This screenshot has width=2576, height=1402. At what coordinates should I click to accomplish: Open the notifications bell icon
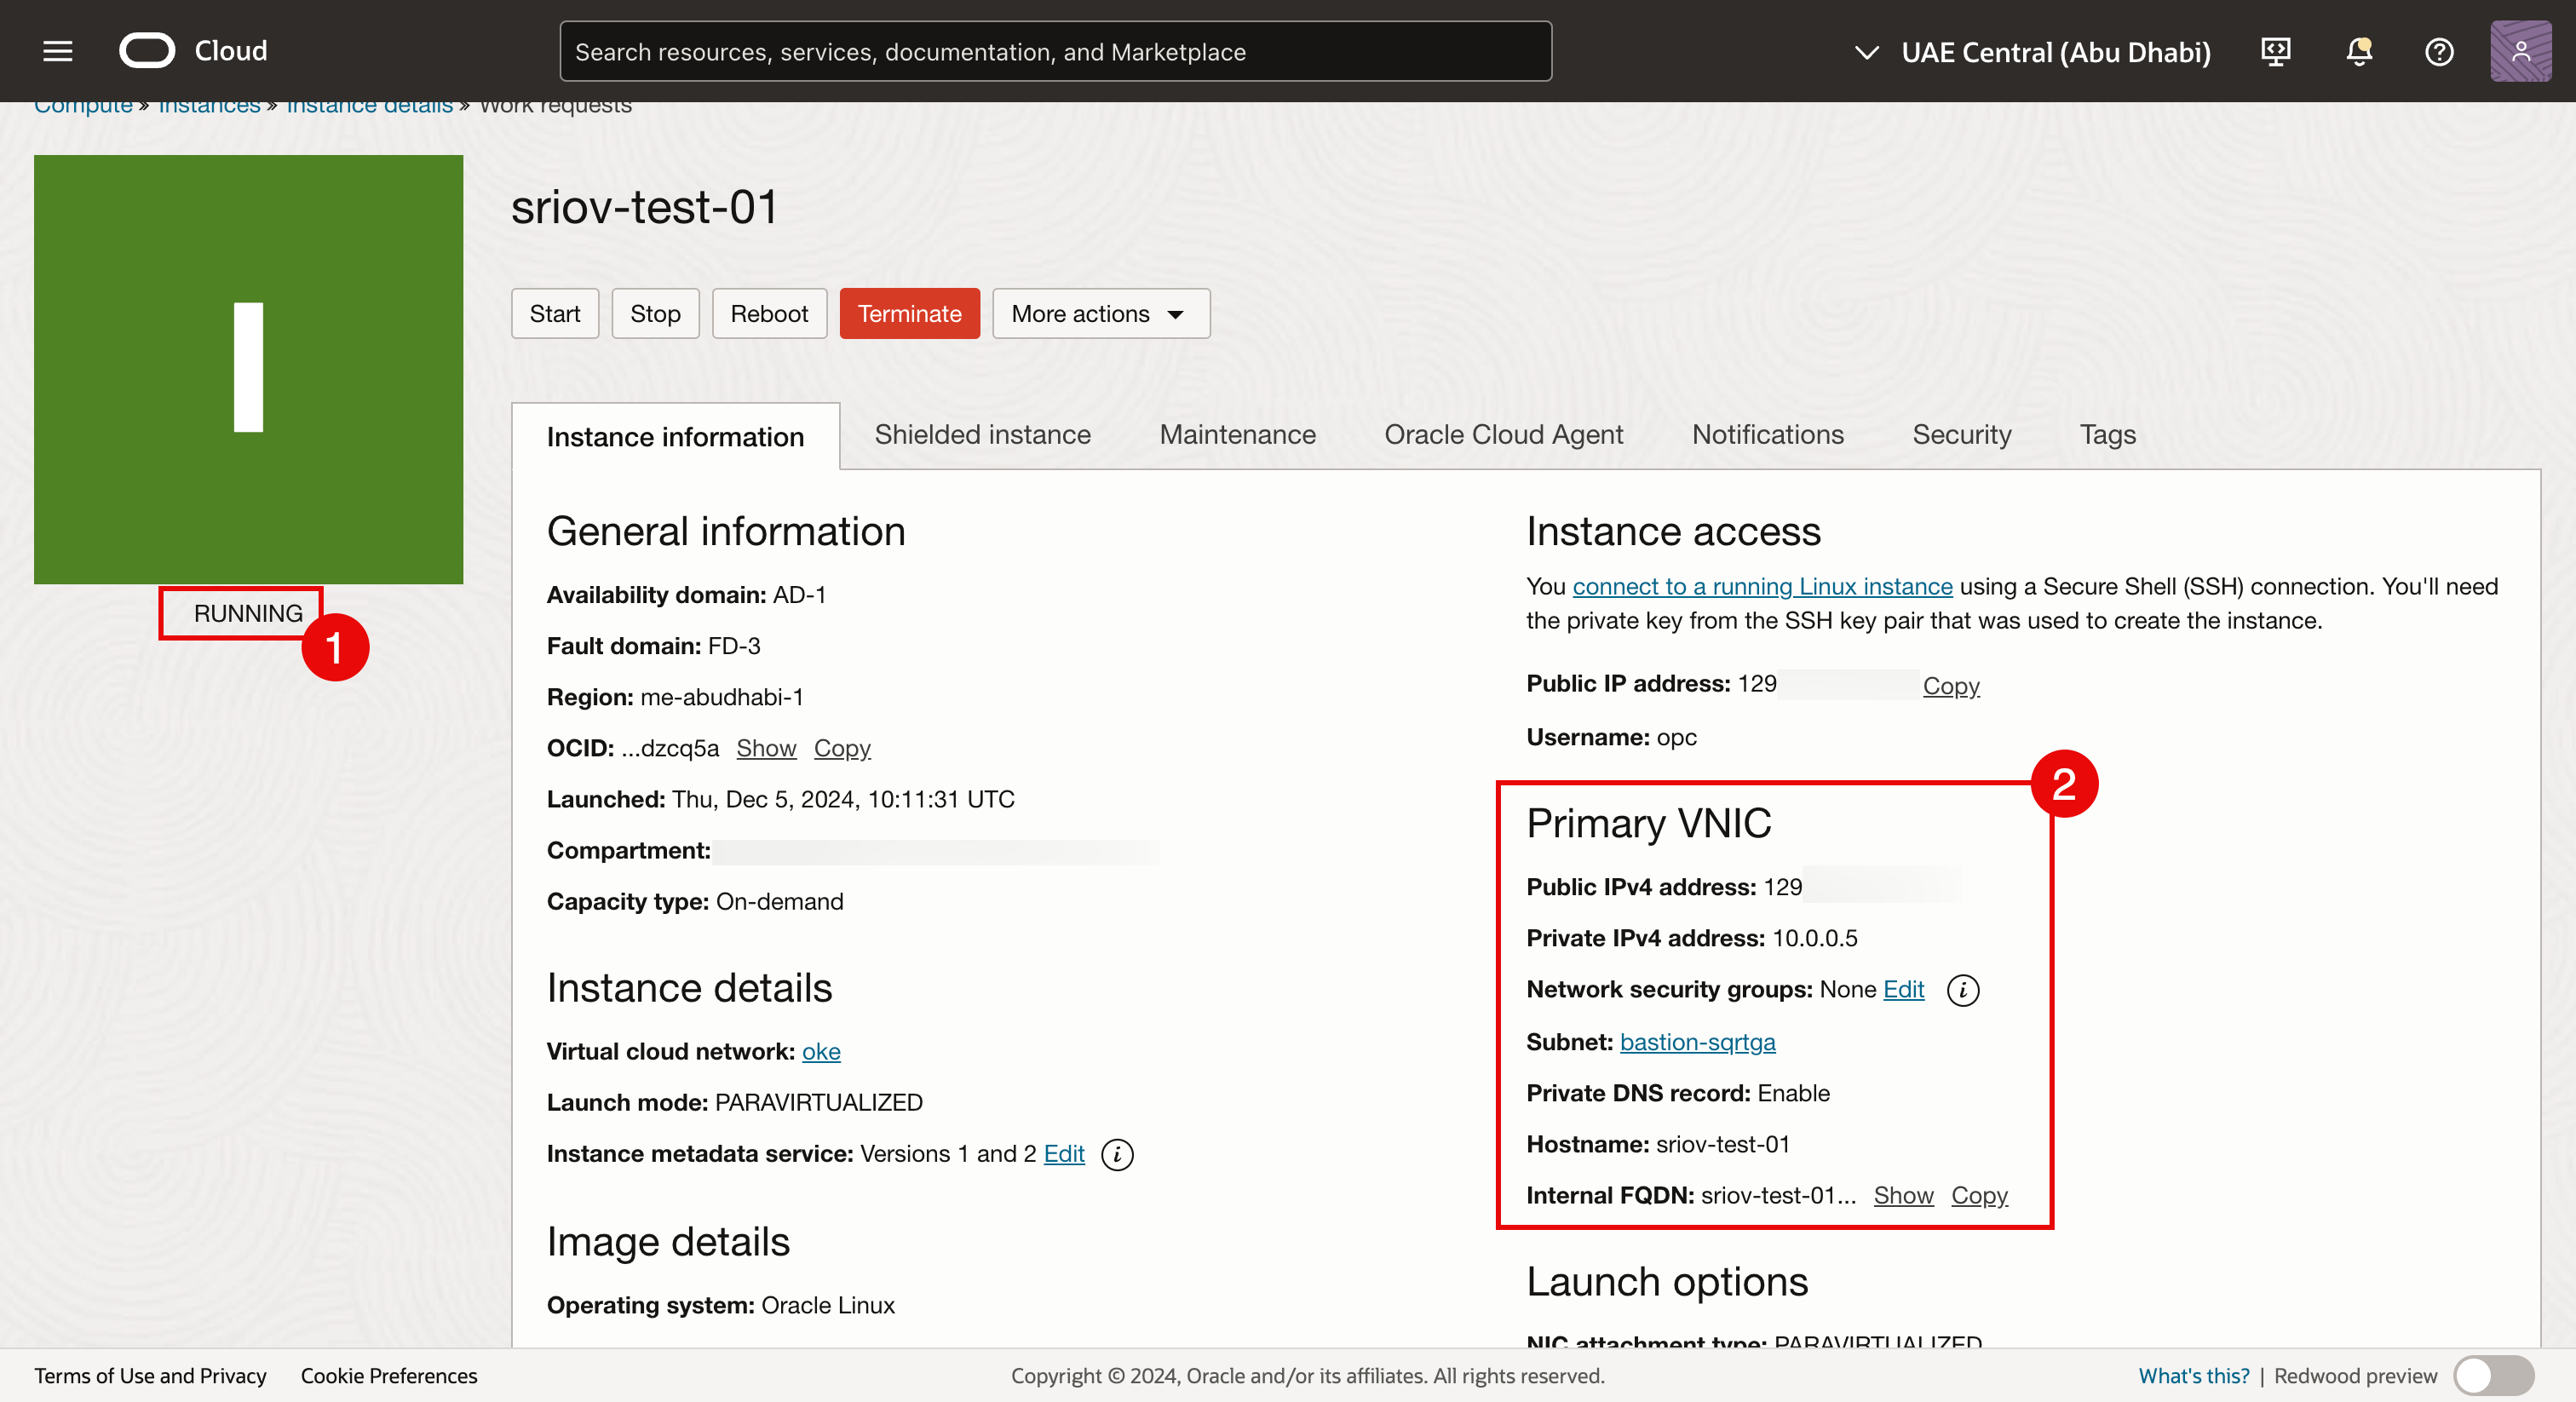click(x=2358, y=51)
